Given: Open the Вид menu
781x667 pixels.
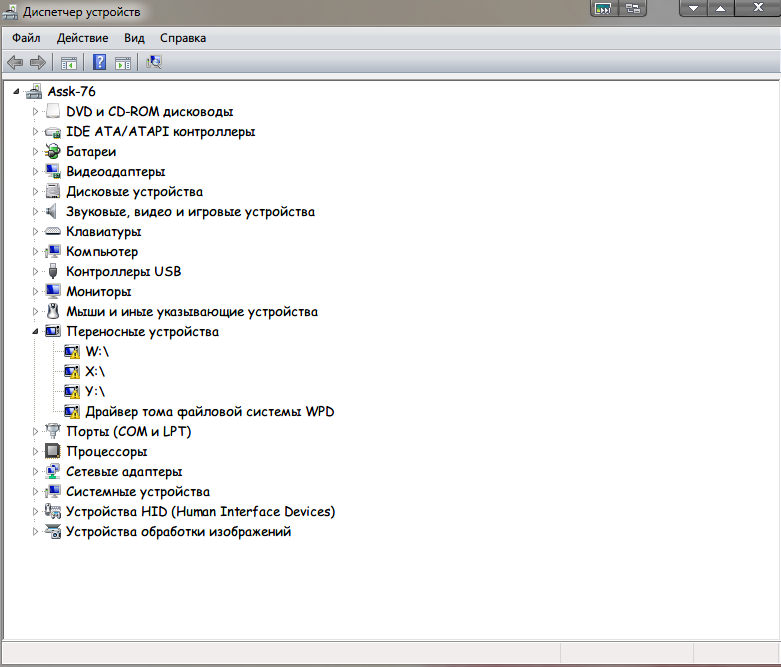Looking at the screenshot, I should coord(134,38).
